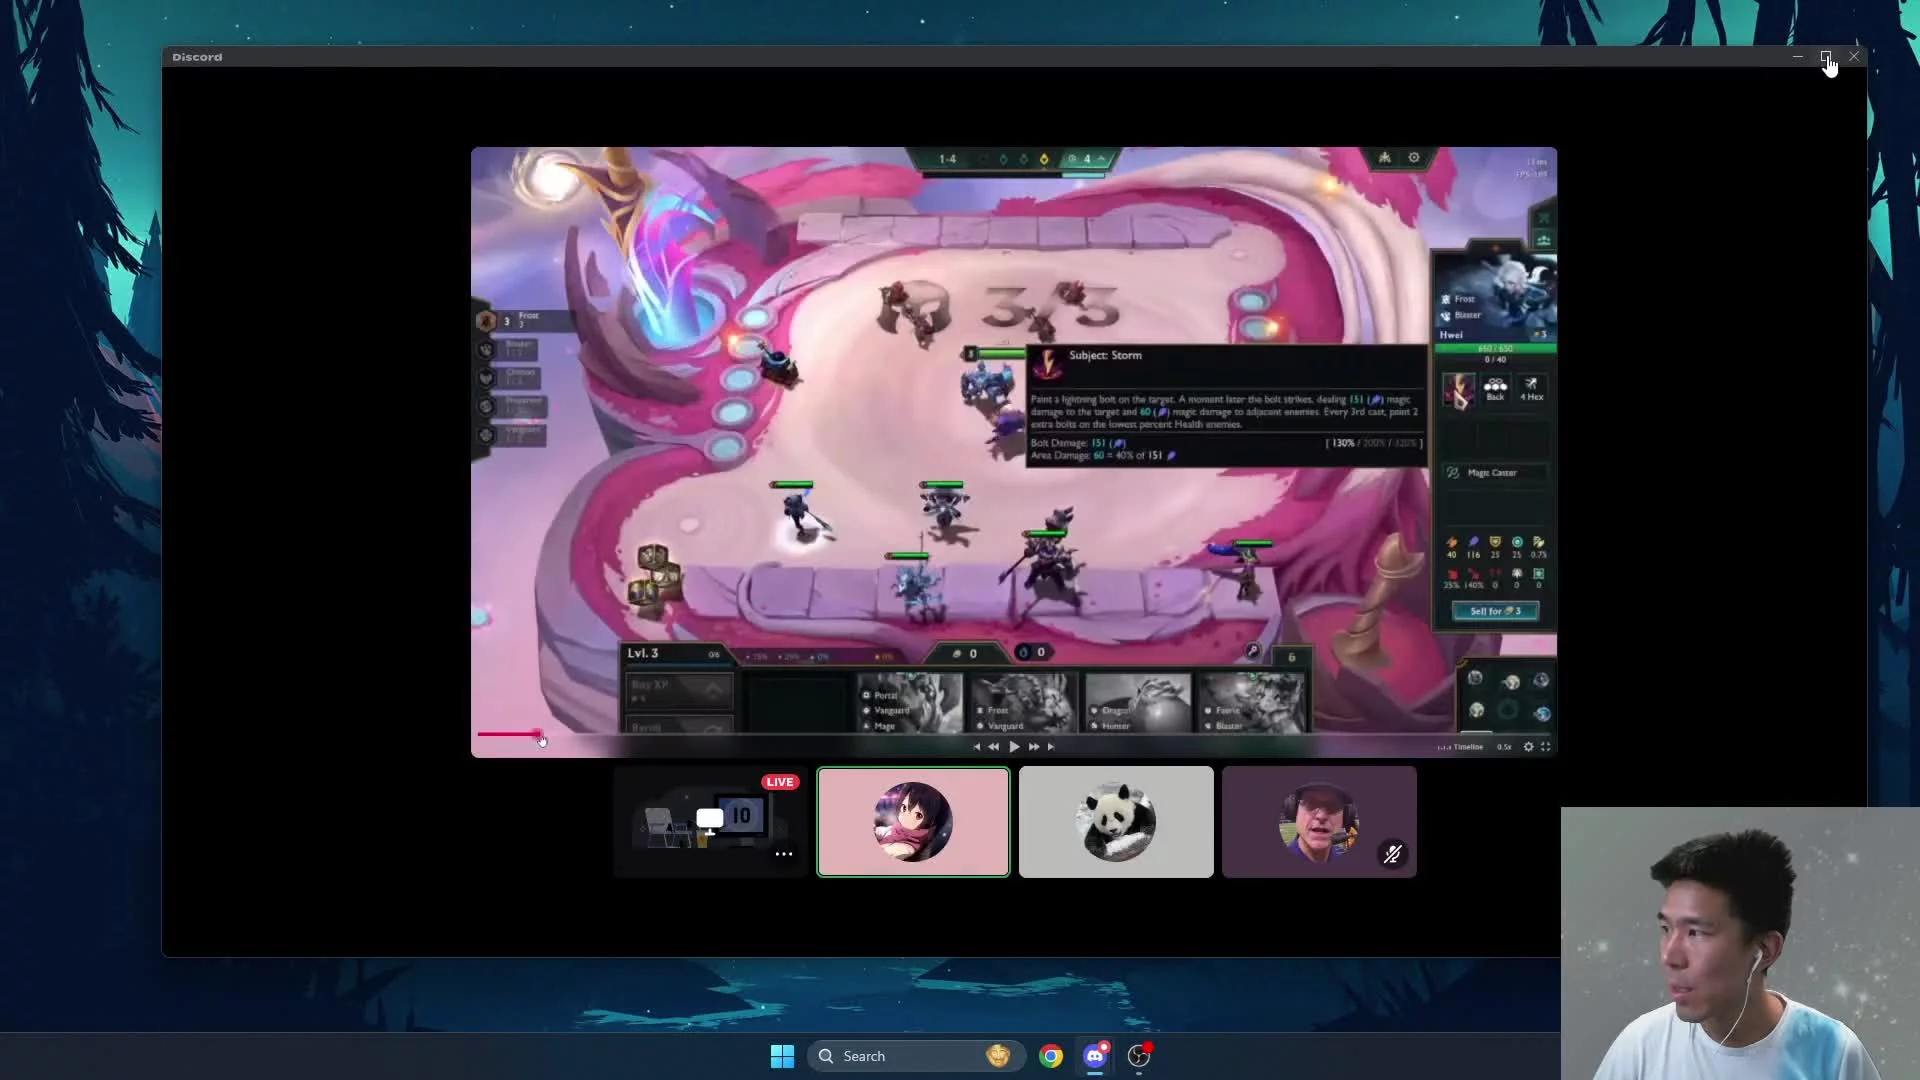Viewport: 1920px width, 1080px height.
Task: Click the 4 Hex range indicator
Action: (x=1531, y=389)
